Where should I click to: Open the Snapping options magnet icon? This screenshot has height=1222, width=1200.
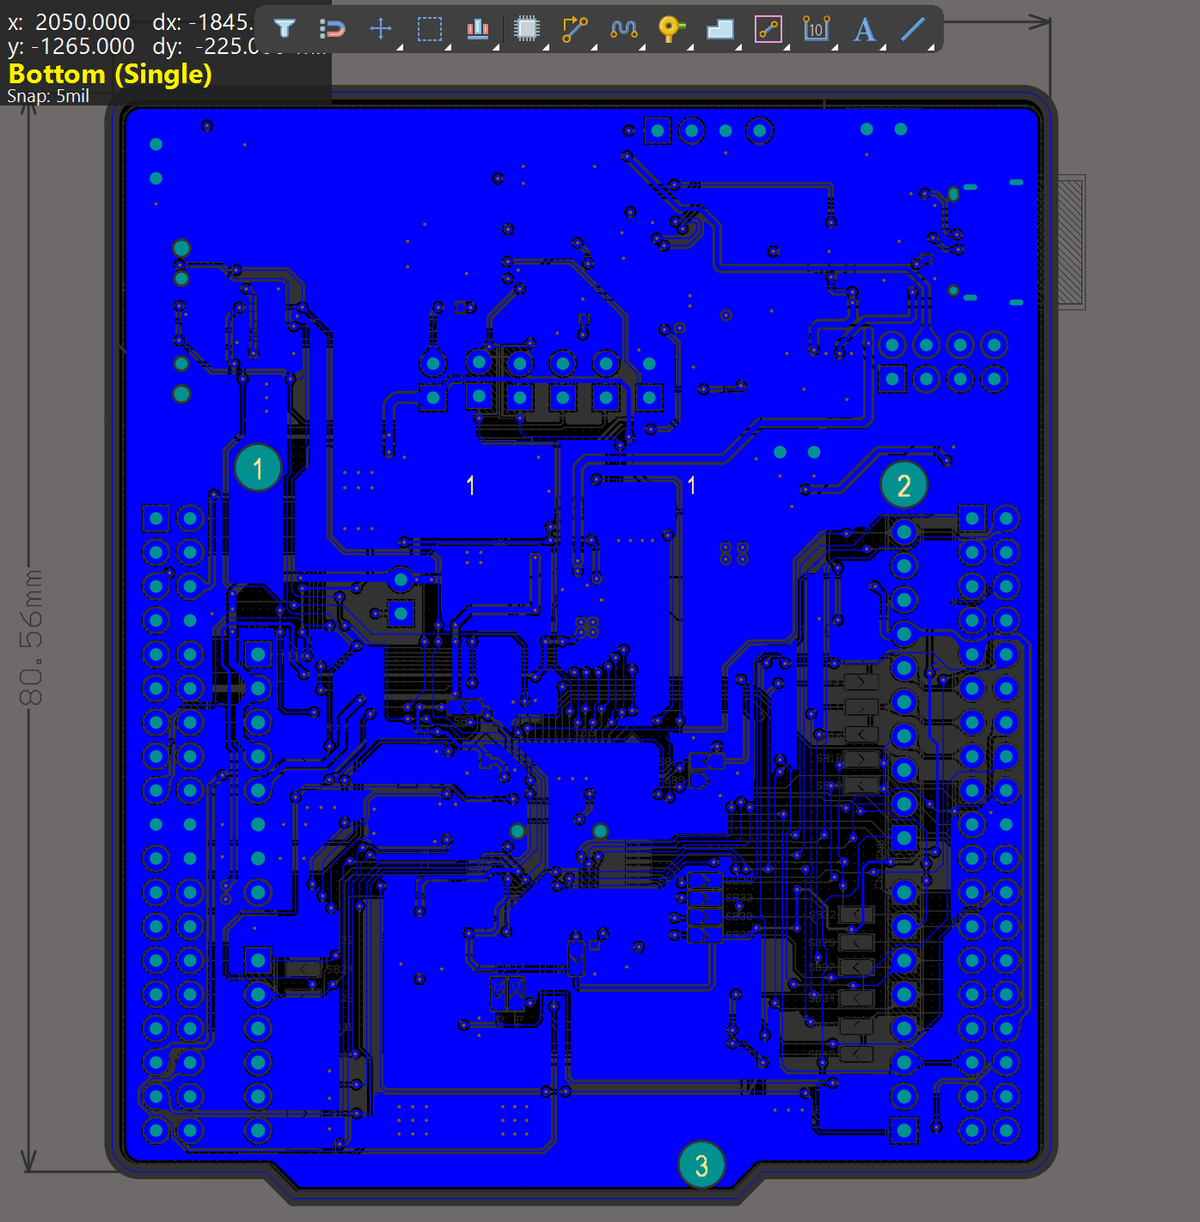pyautogui.click(x=332, y=29)
